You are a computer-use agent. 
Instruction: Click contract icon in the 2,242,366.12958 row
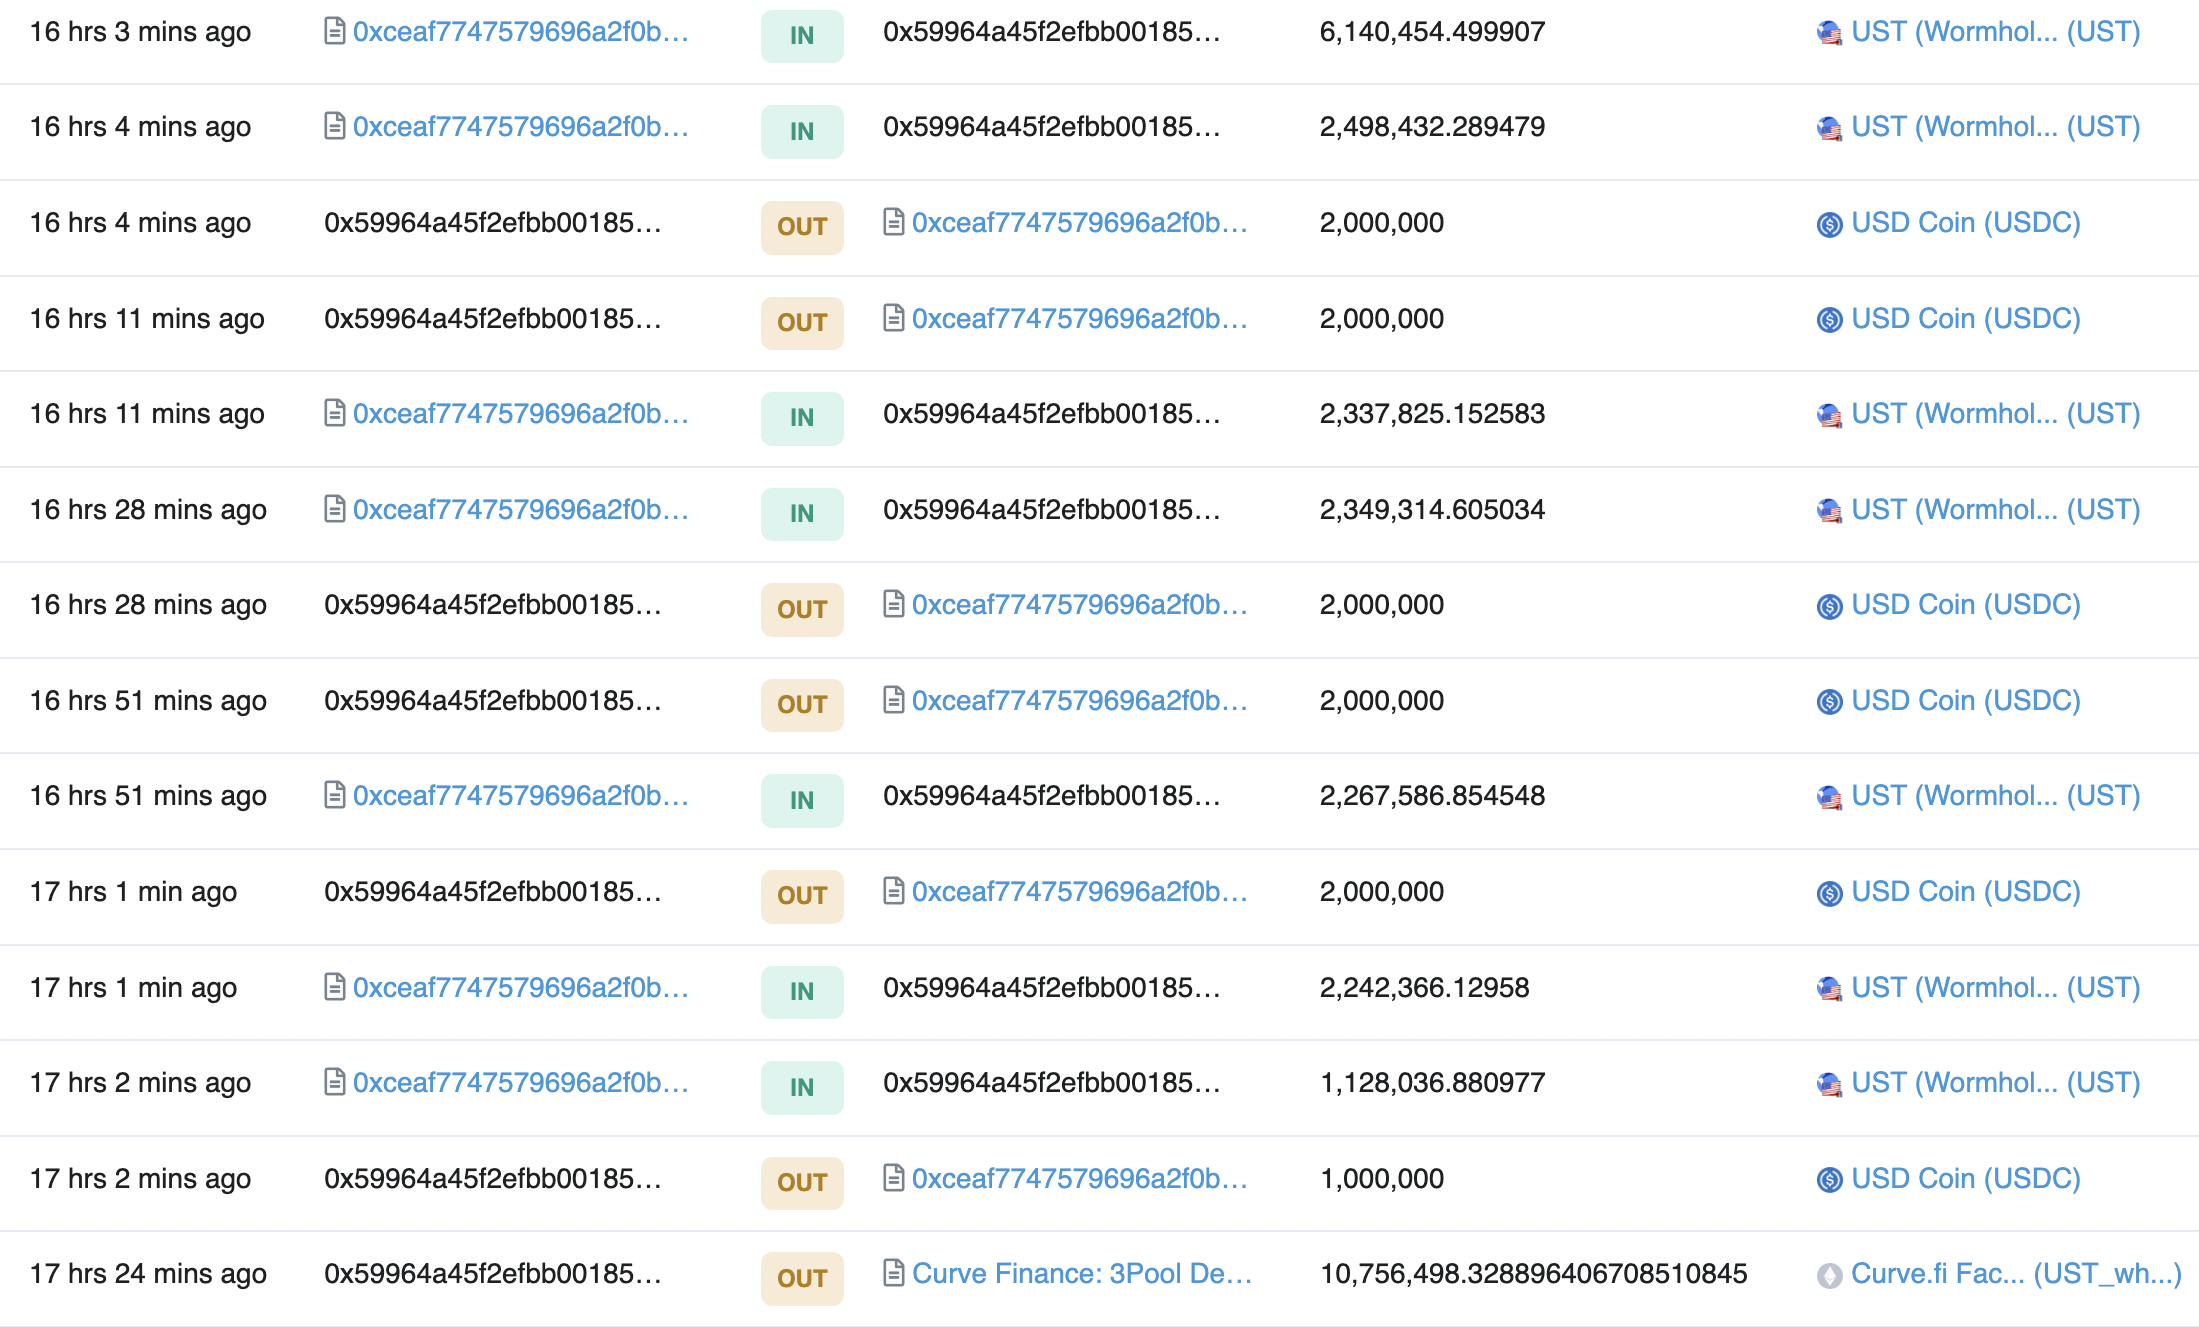pyautogui.click(x=335, y=987)
